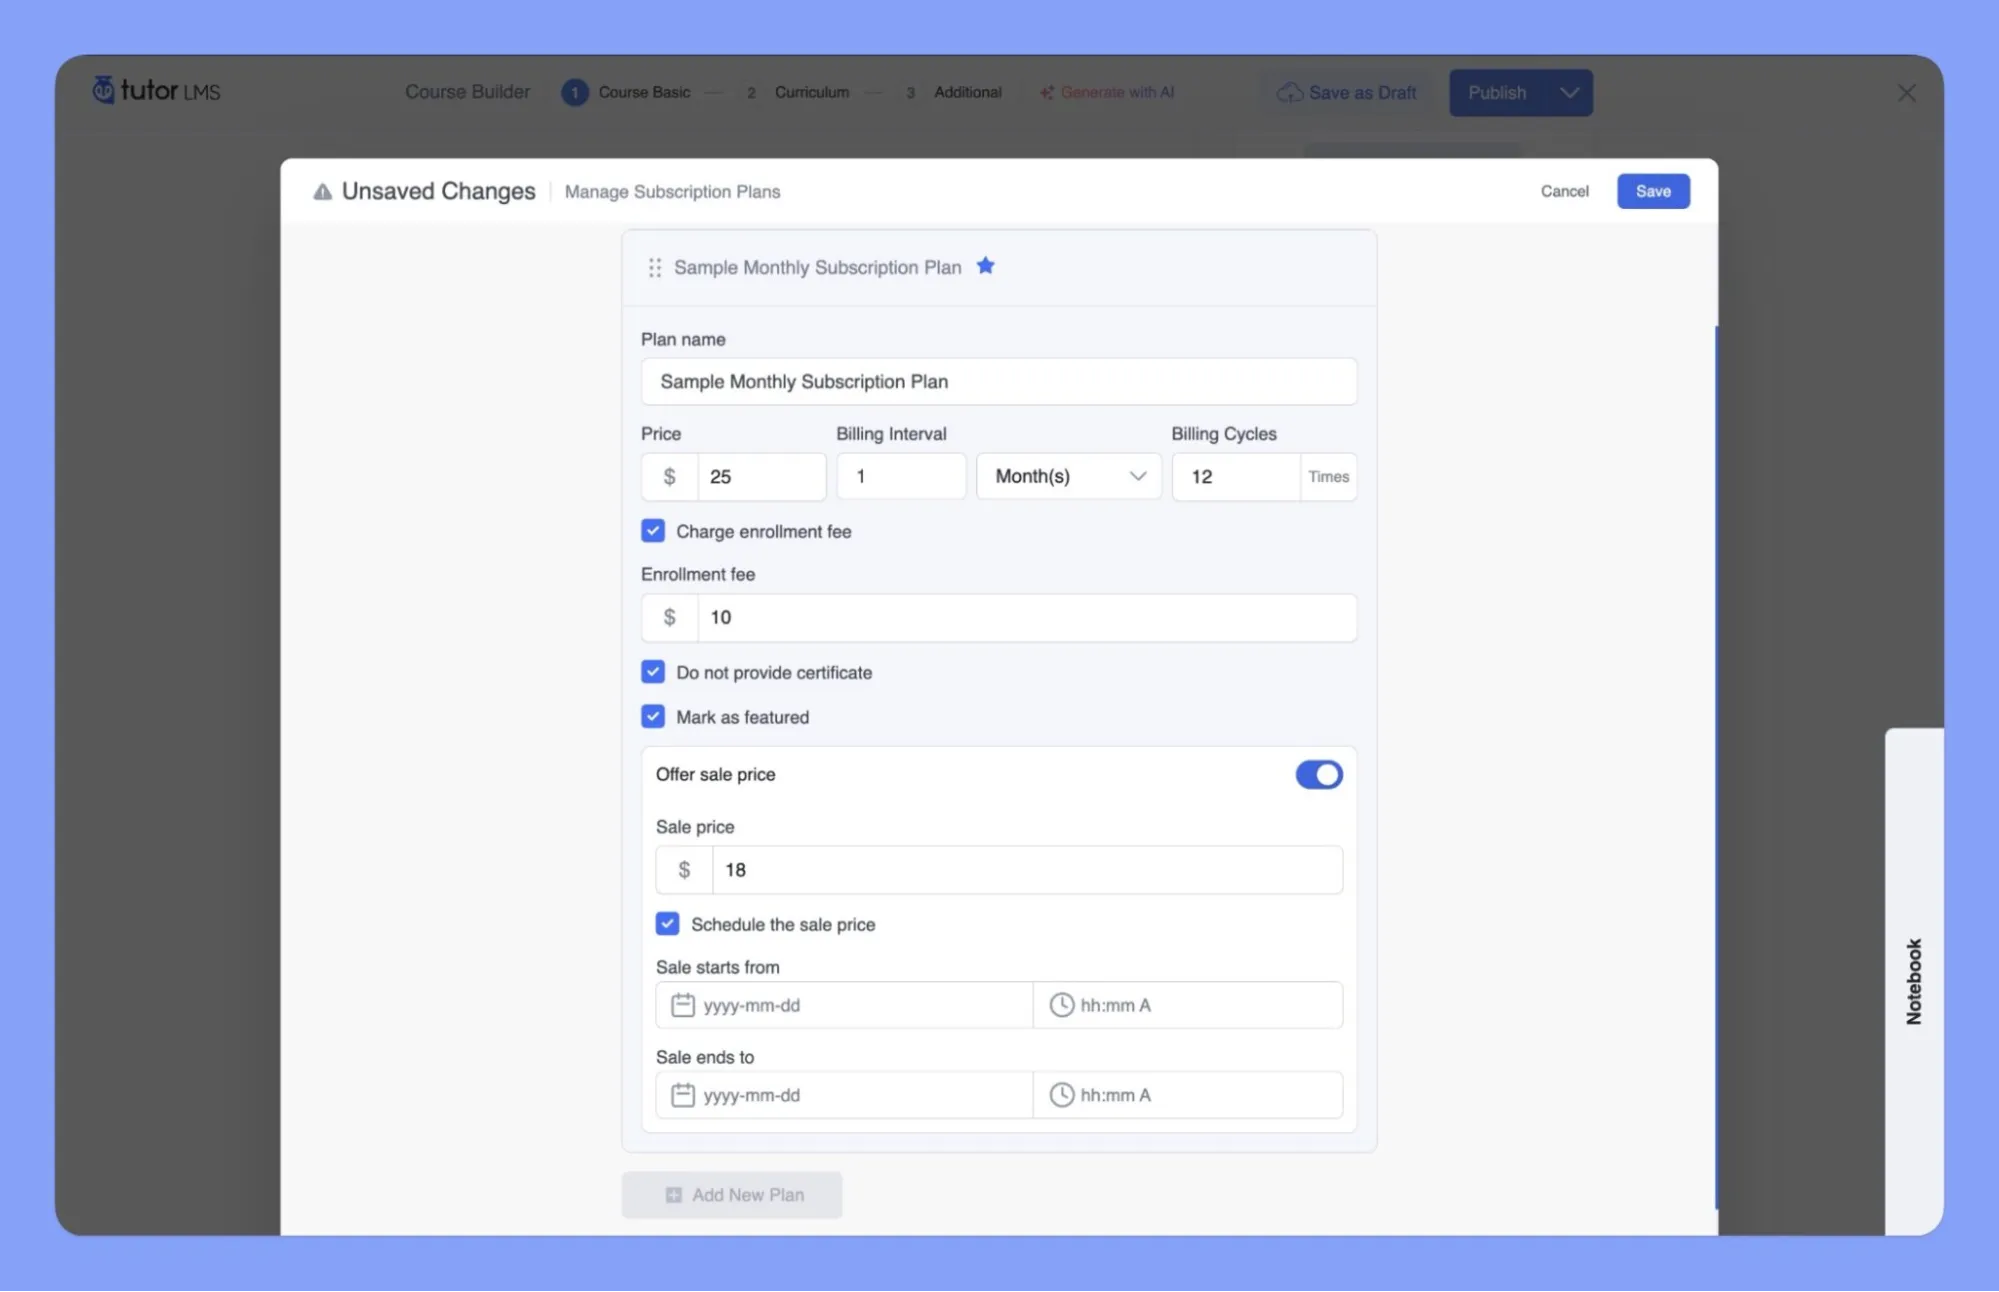Image resolution: width=1999 pixels, height=1292 pixels.
Task: Click the Save button
Action: pos(1652,191)
